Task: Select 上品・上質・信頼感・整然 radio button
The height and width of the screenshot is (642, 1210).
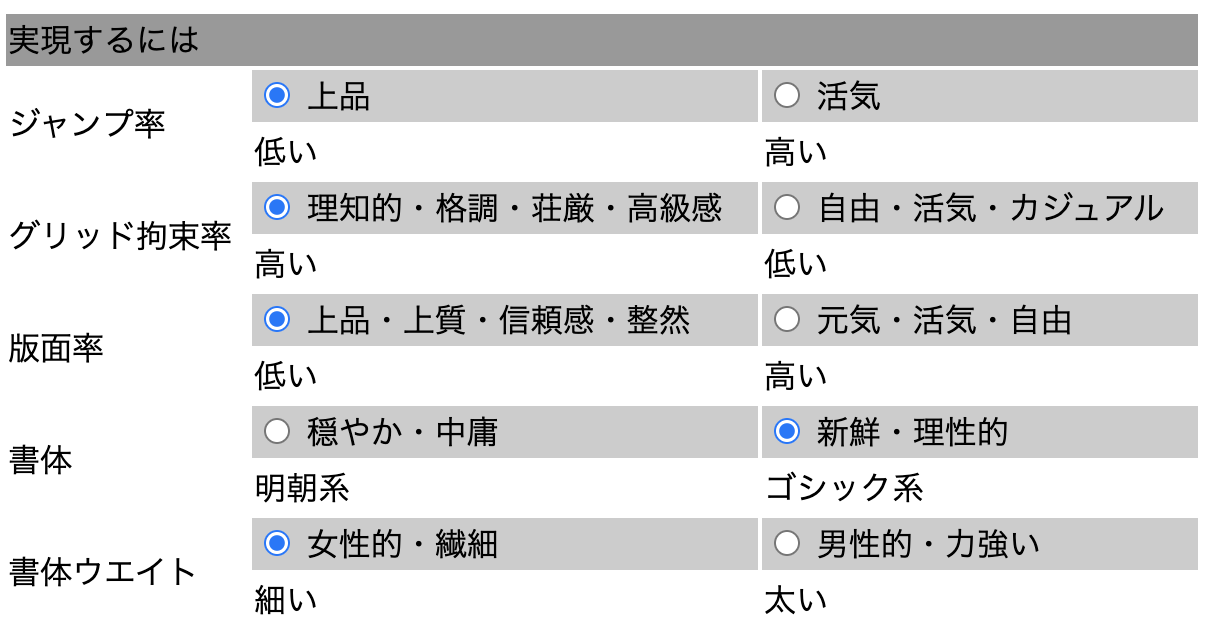Action: (276, 320)
